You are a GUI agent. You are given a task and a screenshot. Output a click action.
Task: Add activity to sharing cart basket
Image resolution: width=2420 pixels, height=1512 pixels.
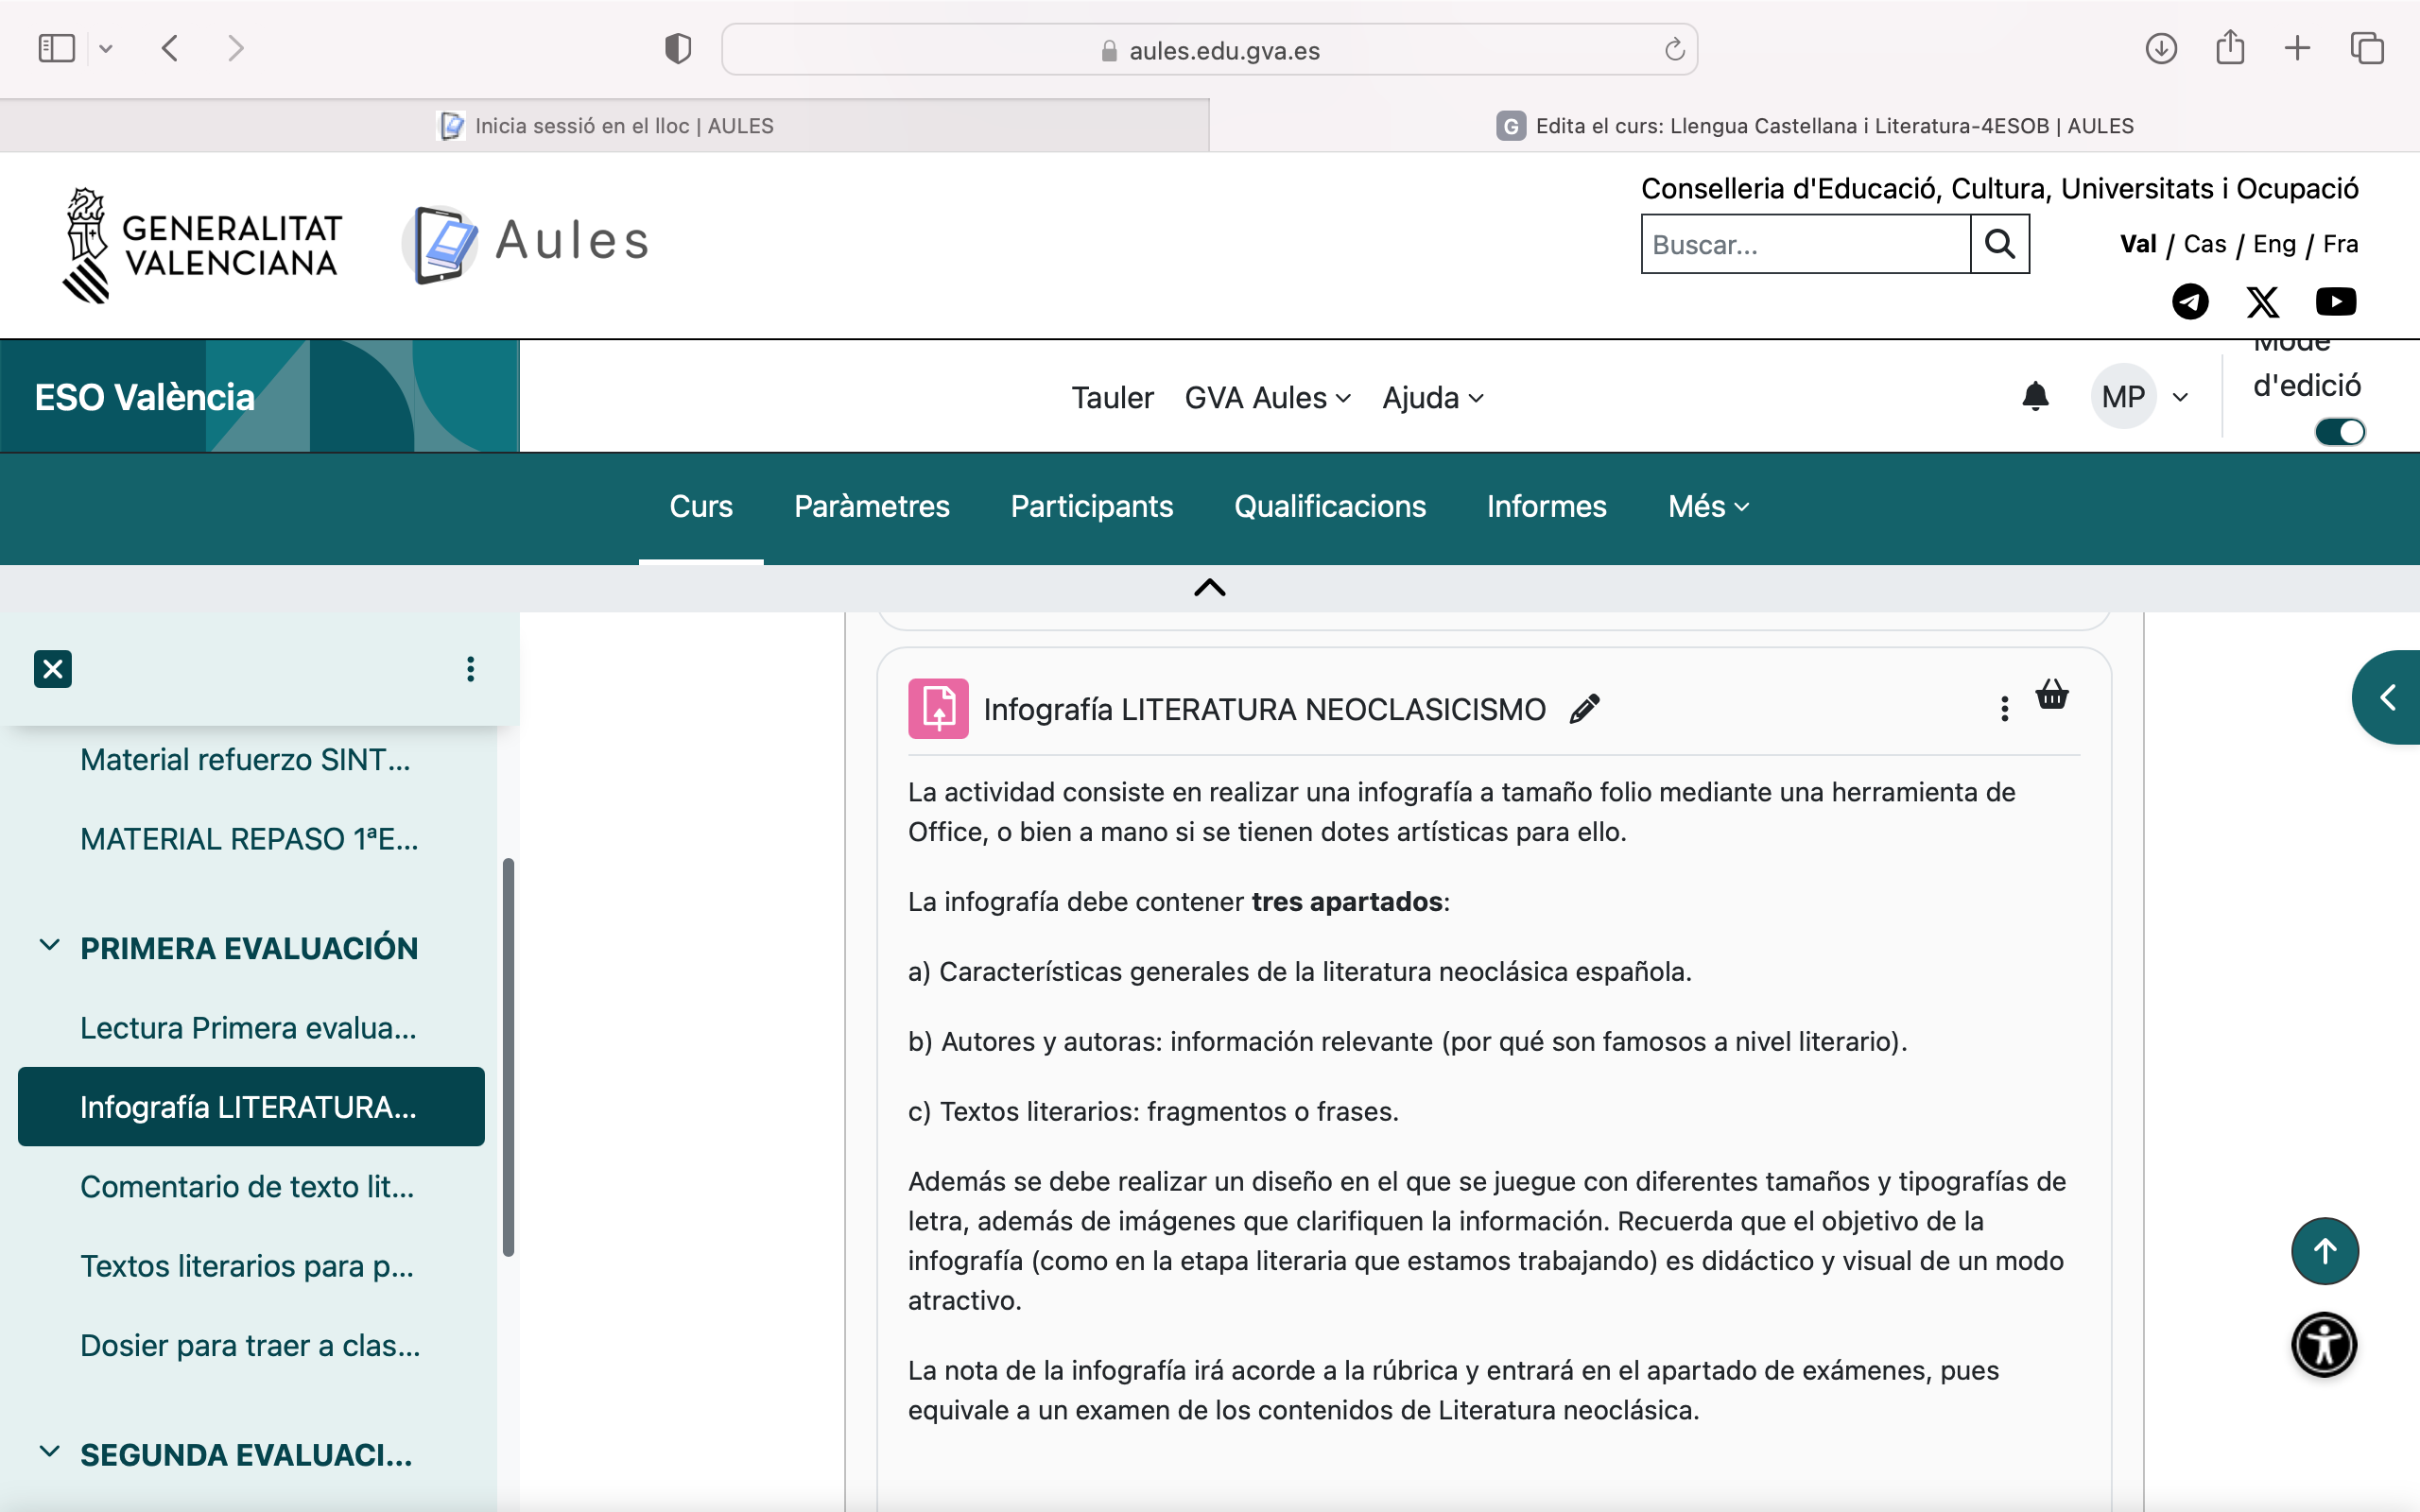[x=2052, y=694]
